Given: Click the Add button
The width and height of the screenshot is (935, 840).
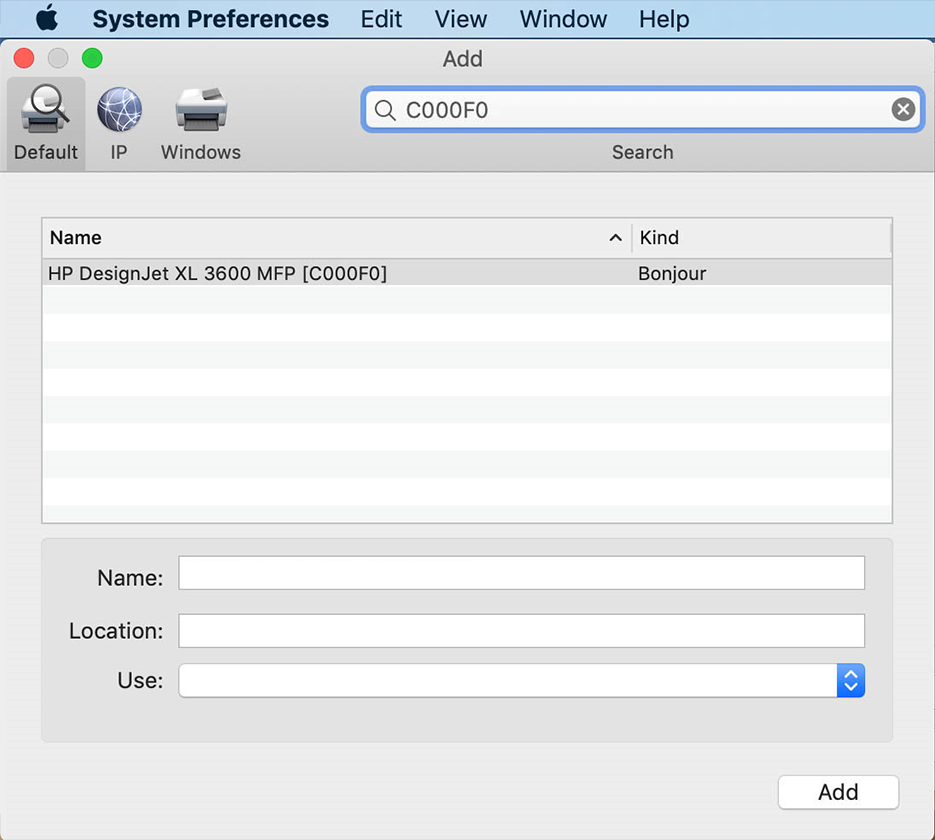Looking at the screenshot, I should 838,792.
